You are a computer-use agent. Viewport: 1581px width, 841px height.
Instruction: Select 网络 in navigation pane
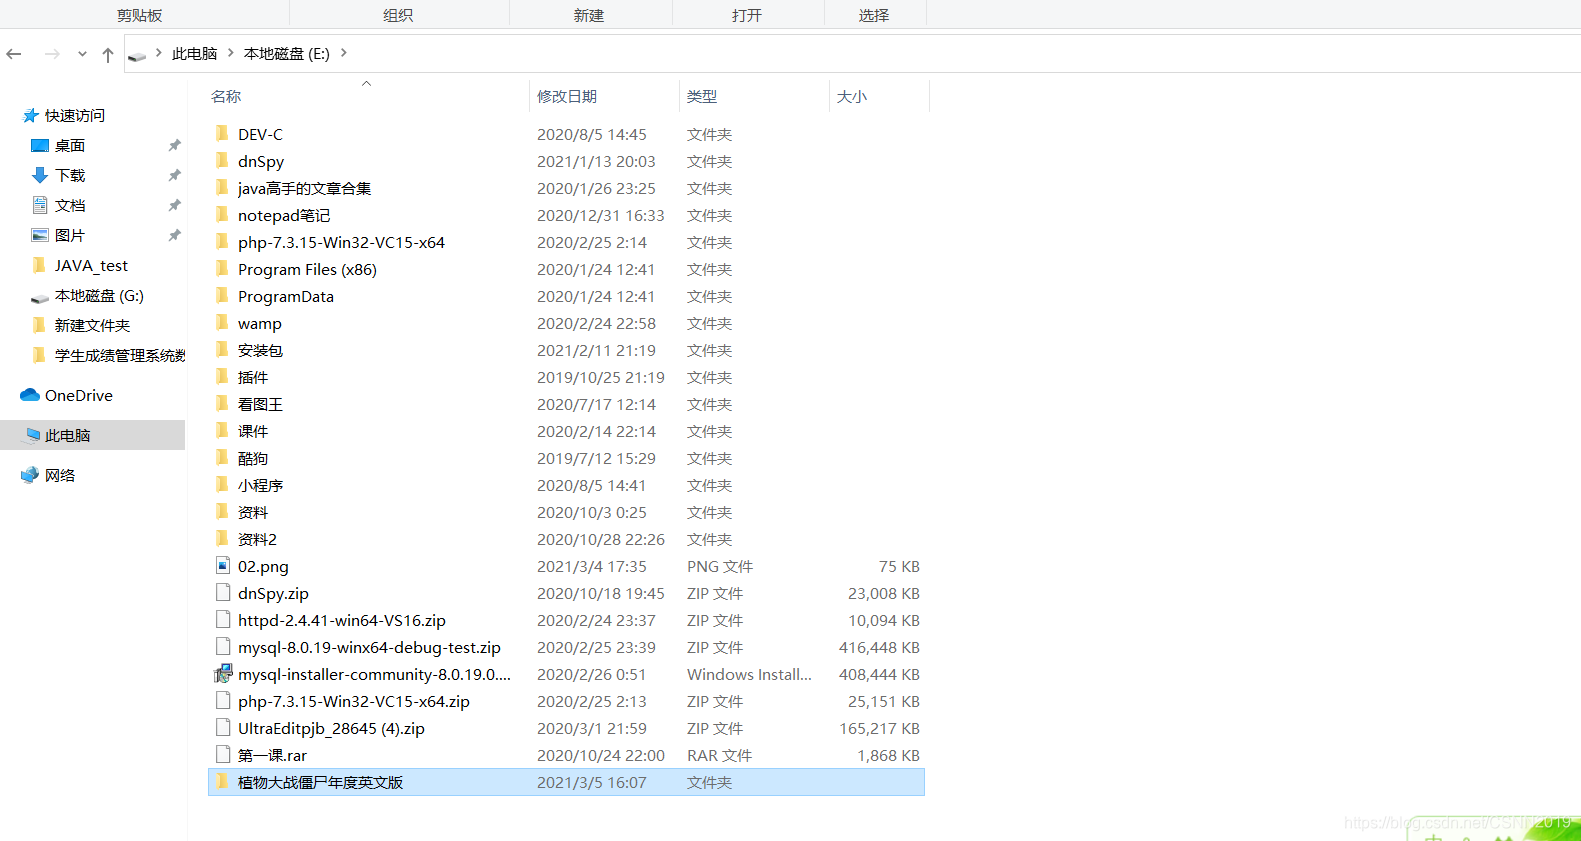click(x=60, y=476)
